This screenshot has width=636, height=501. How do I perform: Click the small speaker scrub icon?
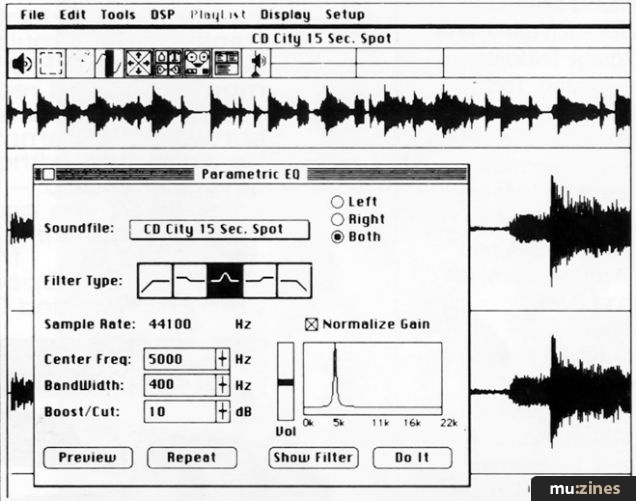[x=258, y=64]
